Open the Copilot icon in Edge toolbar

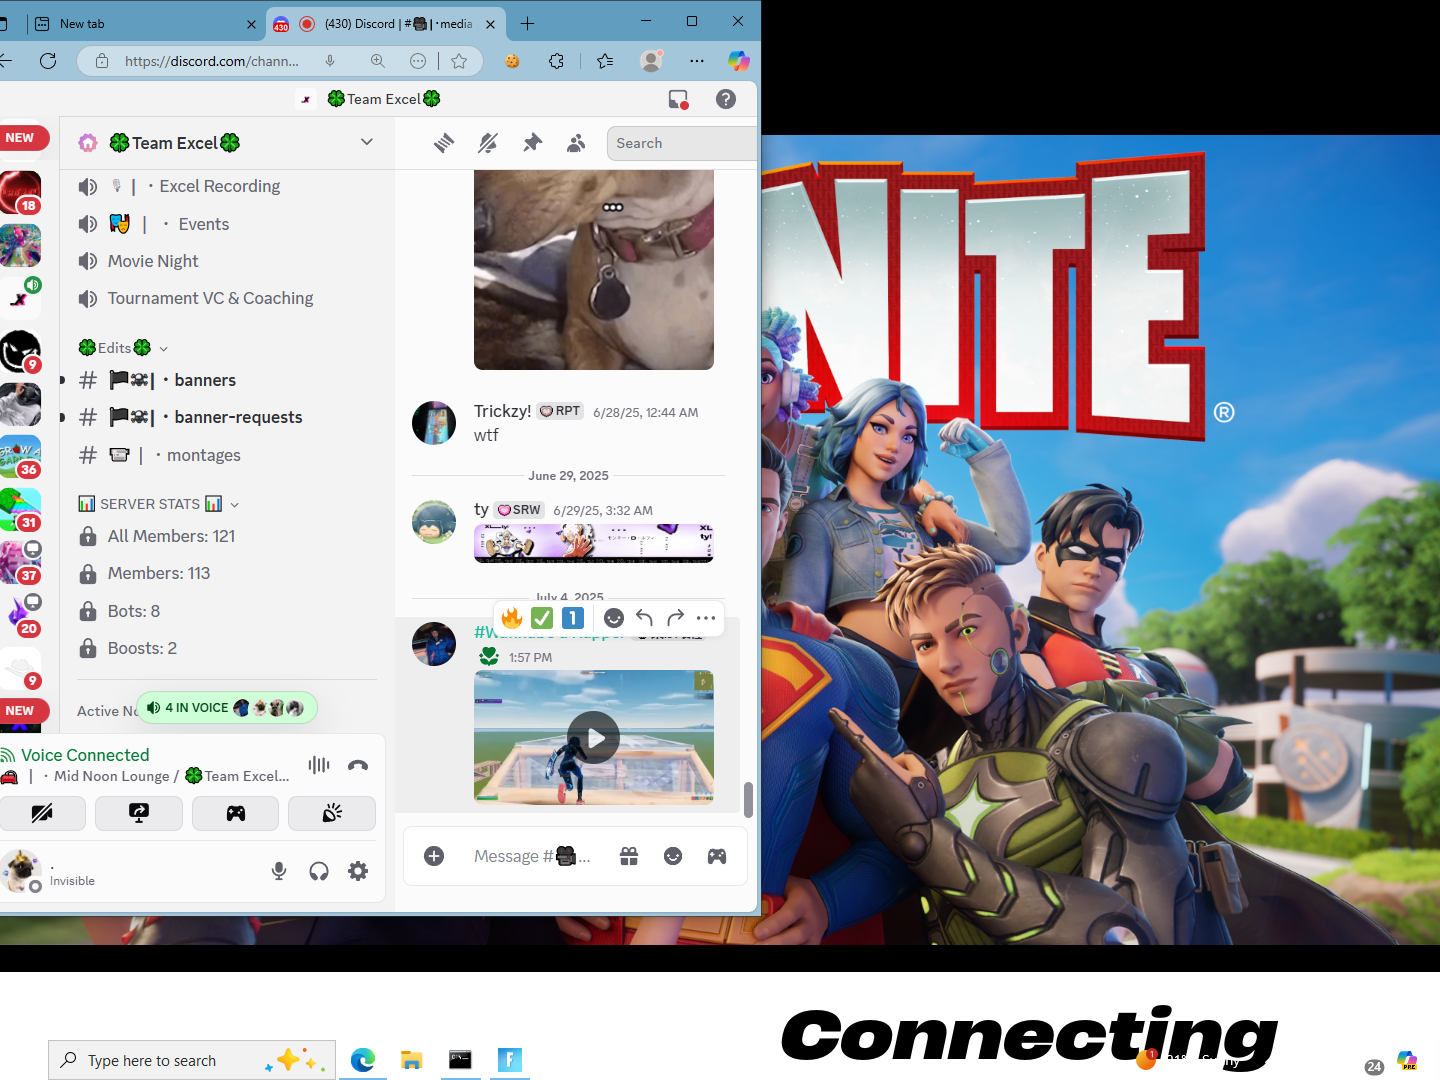point(739,61)
